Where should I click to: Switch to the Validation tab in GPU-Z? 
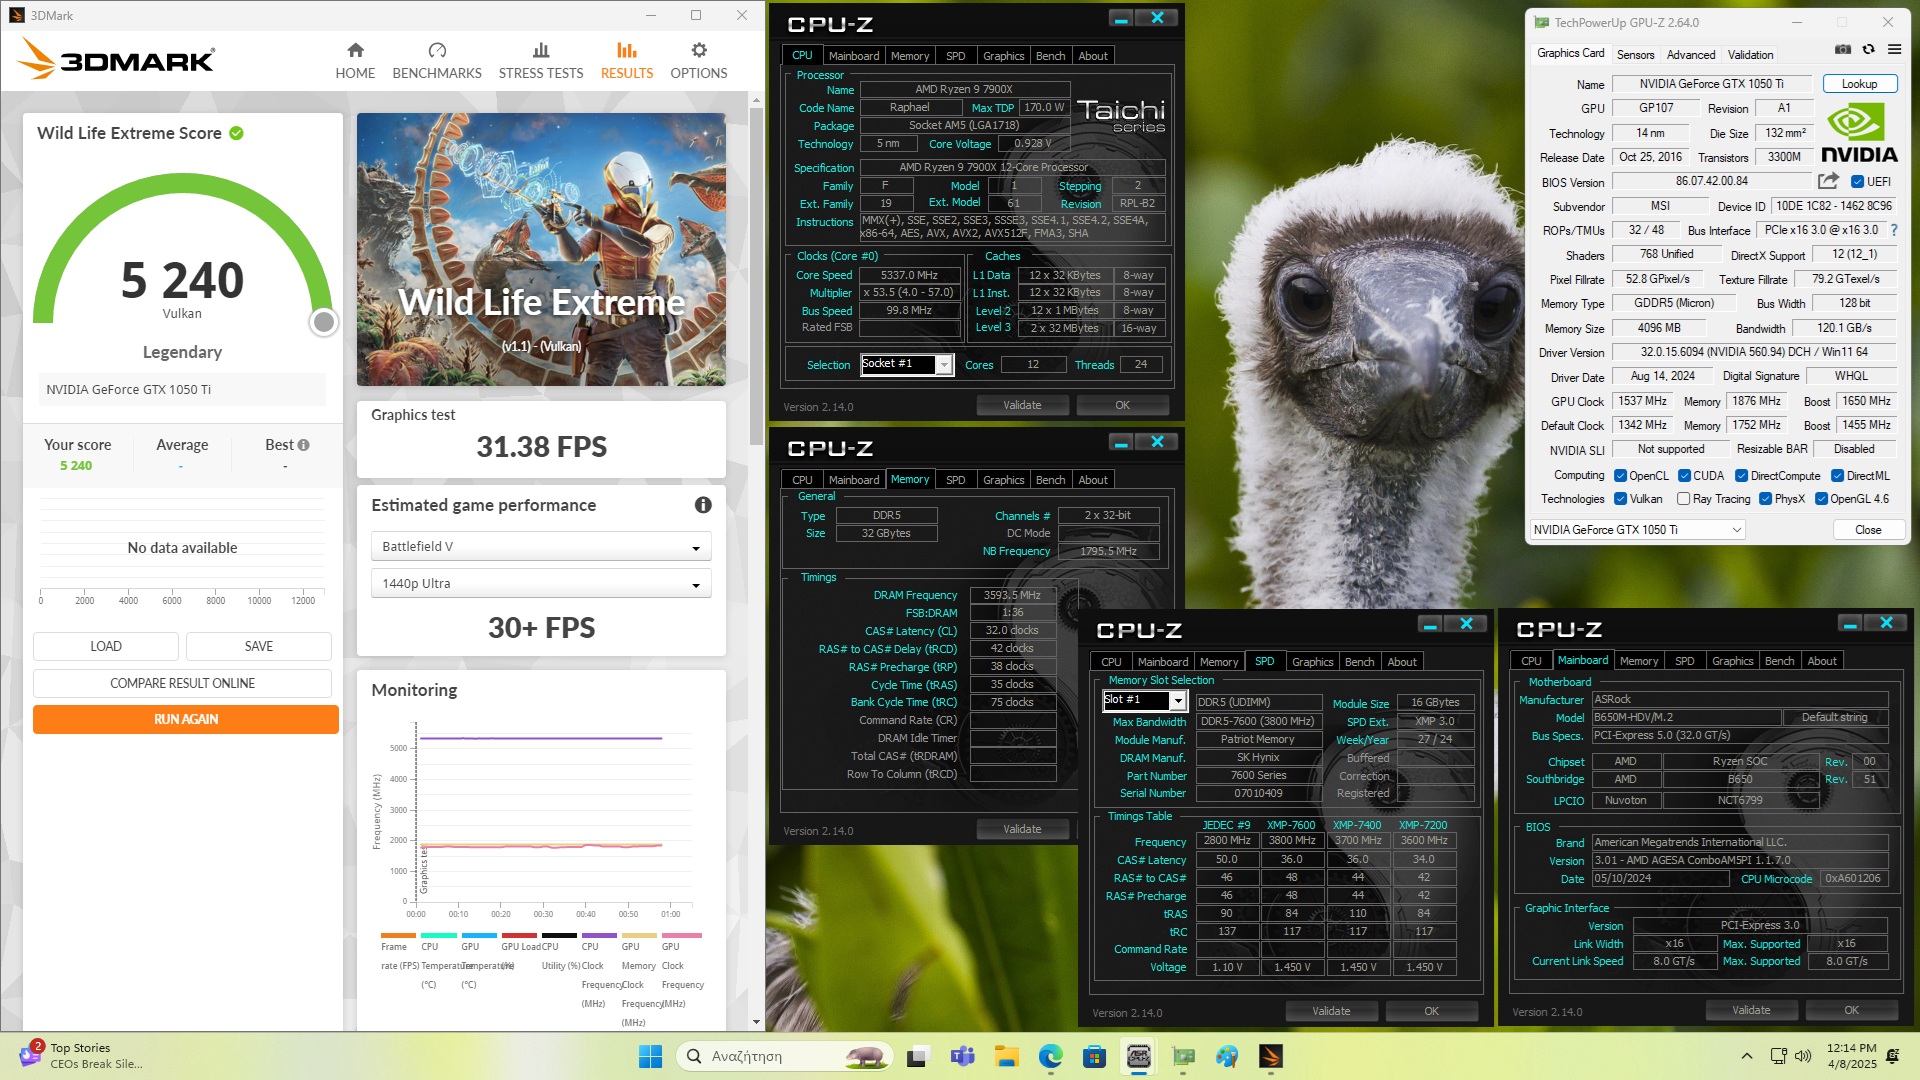[x=1750, y=55]
